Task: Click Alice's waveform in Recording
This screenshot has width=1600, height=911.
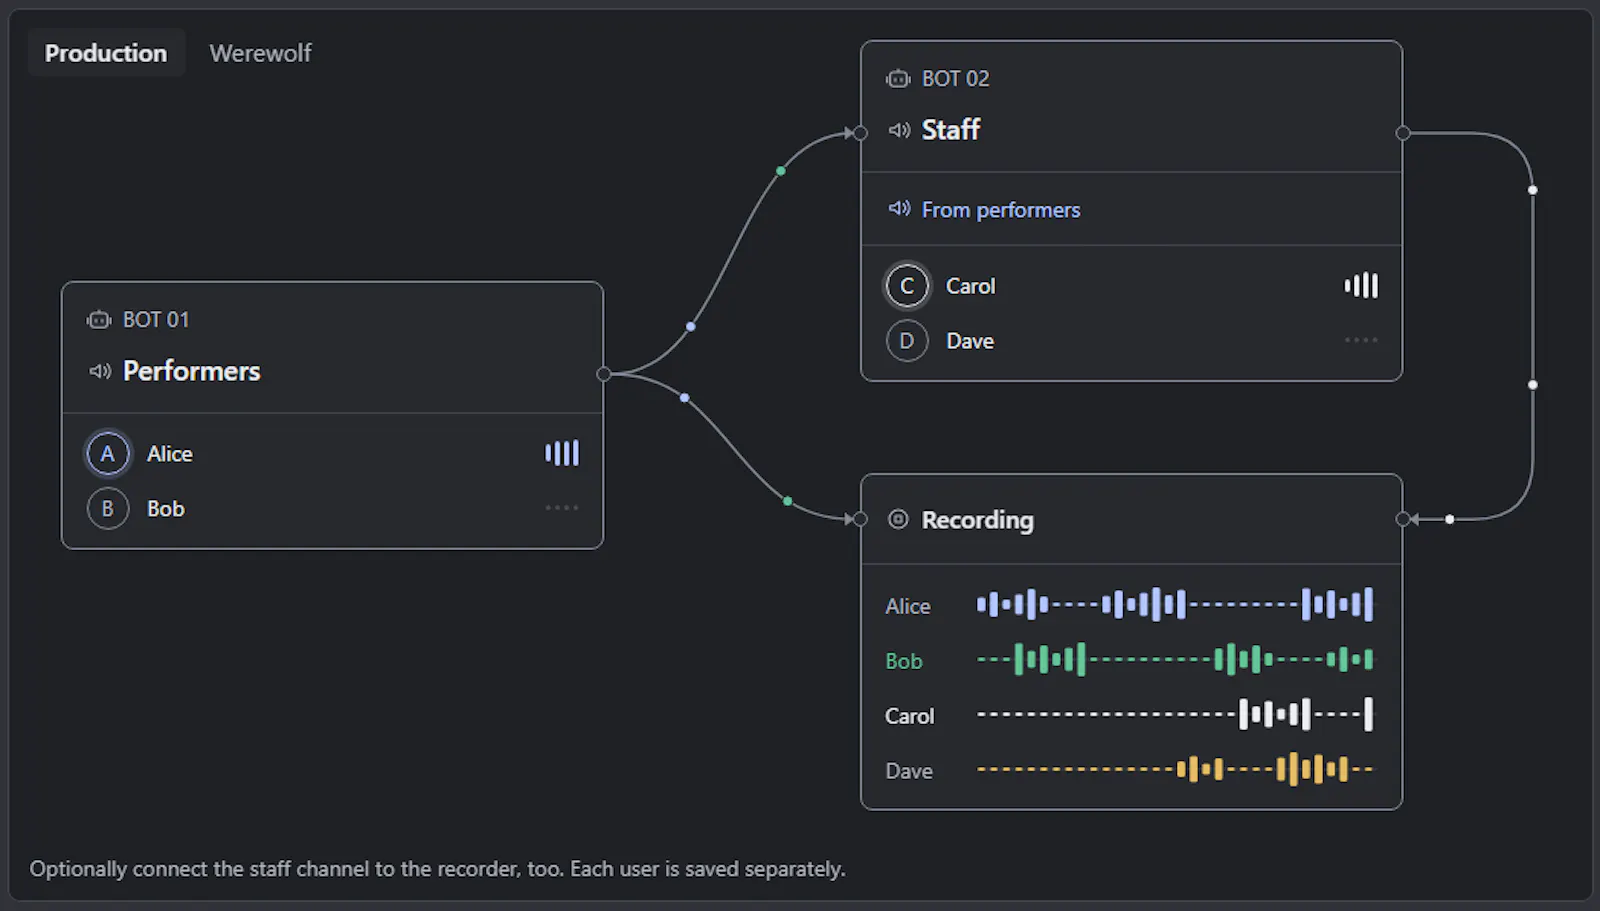Action: tap(1175, 604)
